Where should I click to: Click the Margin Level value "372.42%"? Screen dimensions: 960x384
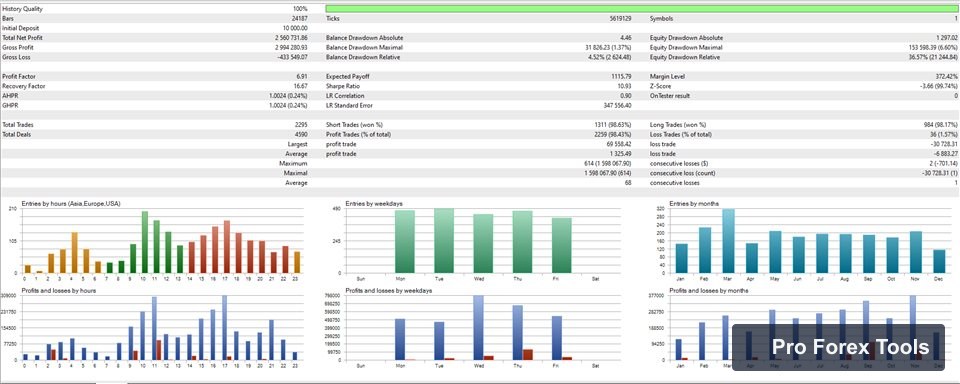pyautogui.click(x=947, y=77)
